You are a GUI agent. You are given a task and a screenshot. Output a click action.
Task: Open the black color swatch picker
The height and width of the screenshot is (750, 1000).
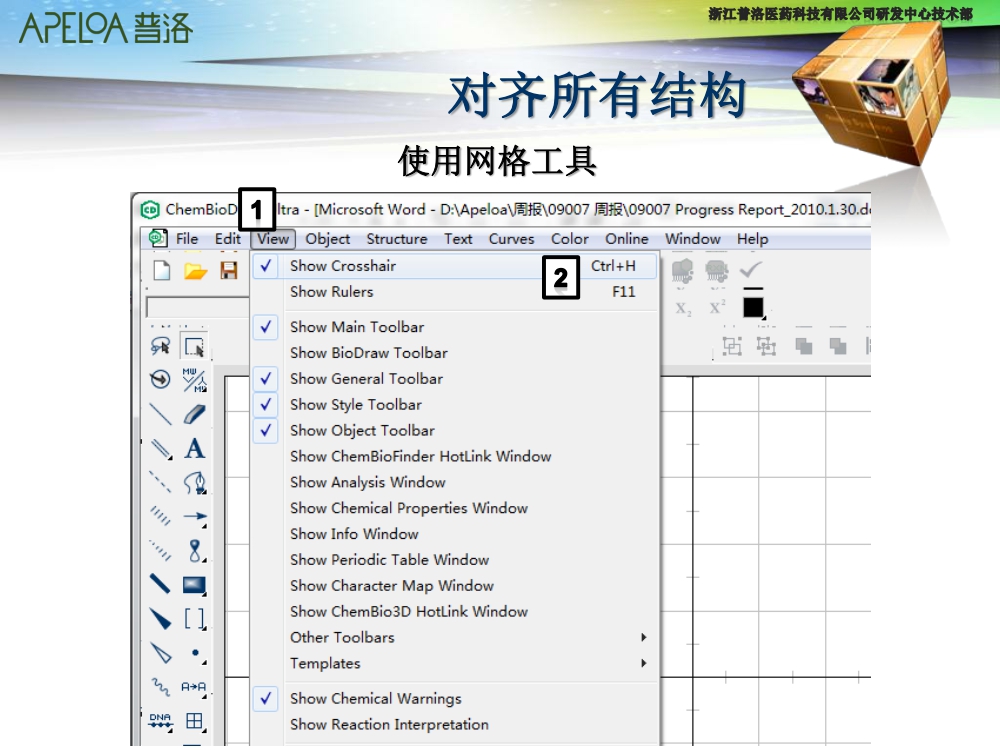(x=753, y=306)
